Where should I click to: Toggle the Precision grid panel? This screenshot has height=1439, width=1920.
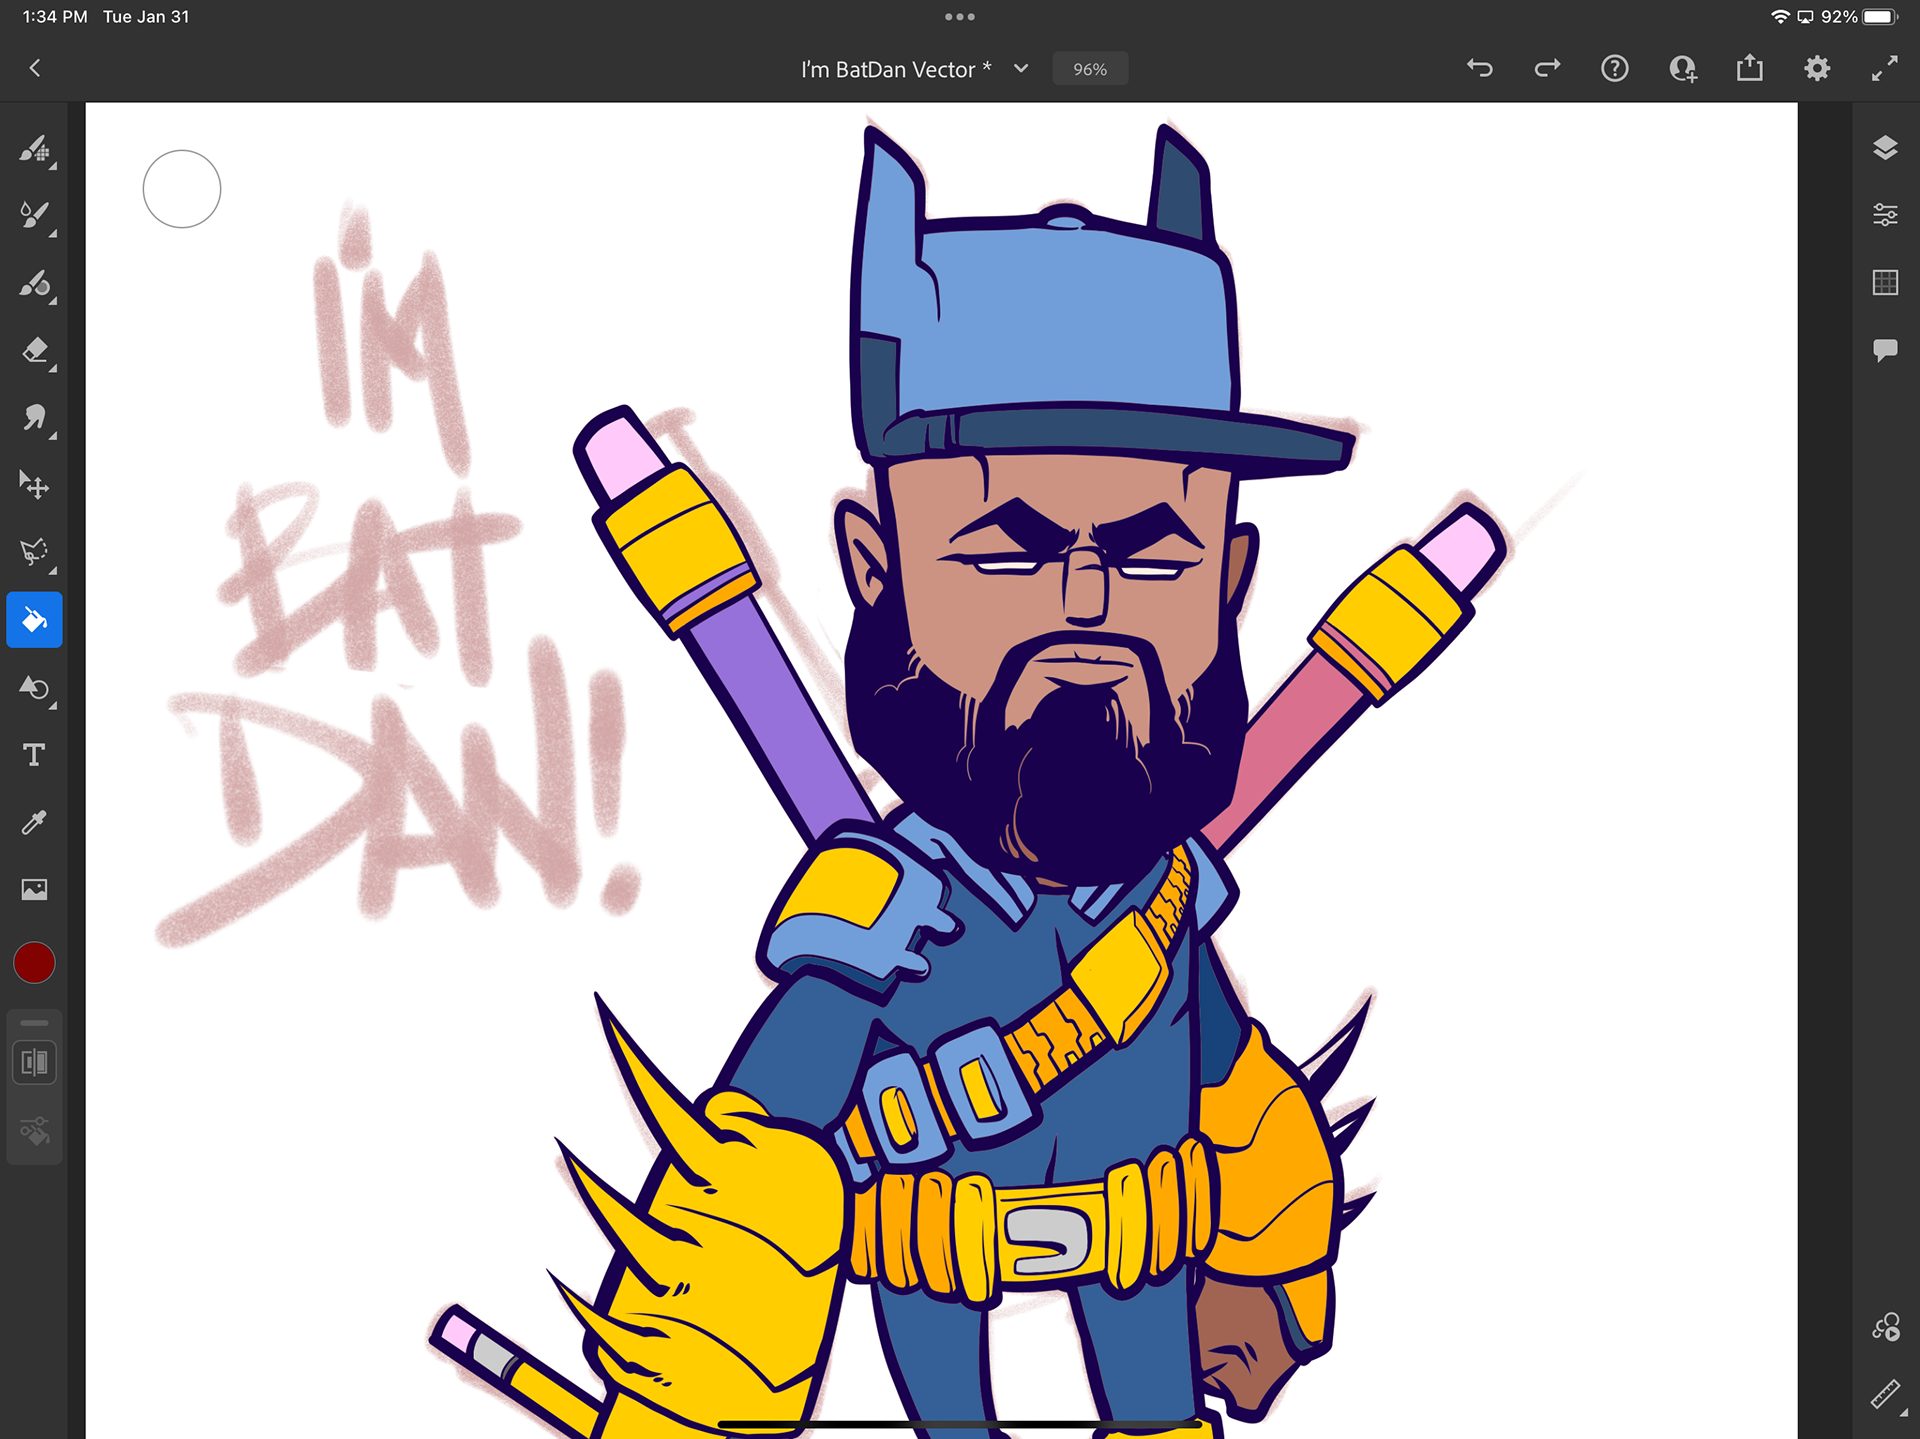pos(1885,283)
